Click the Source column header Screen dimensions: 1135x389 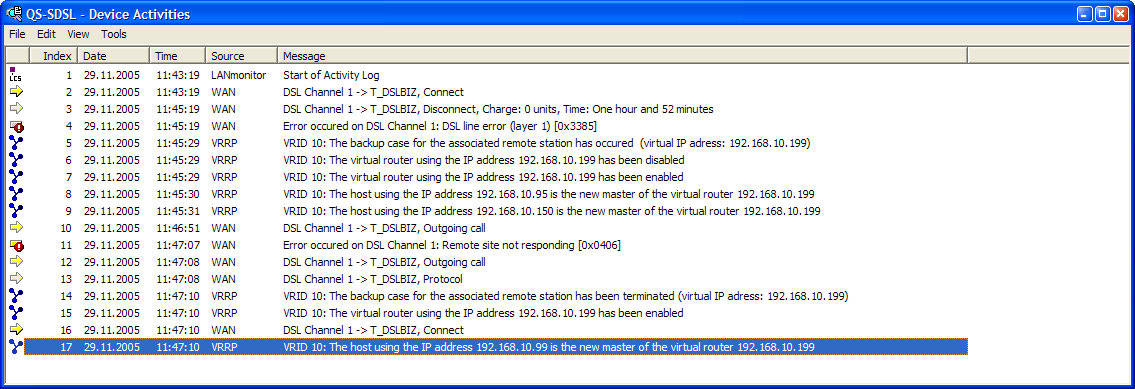242,56
